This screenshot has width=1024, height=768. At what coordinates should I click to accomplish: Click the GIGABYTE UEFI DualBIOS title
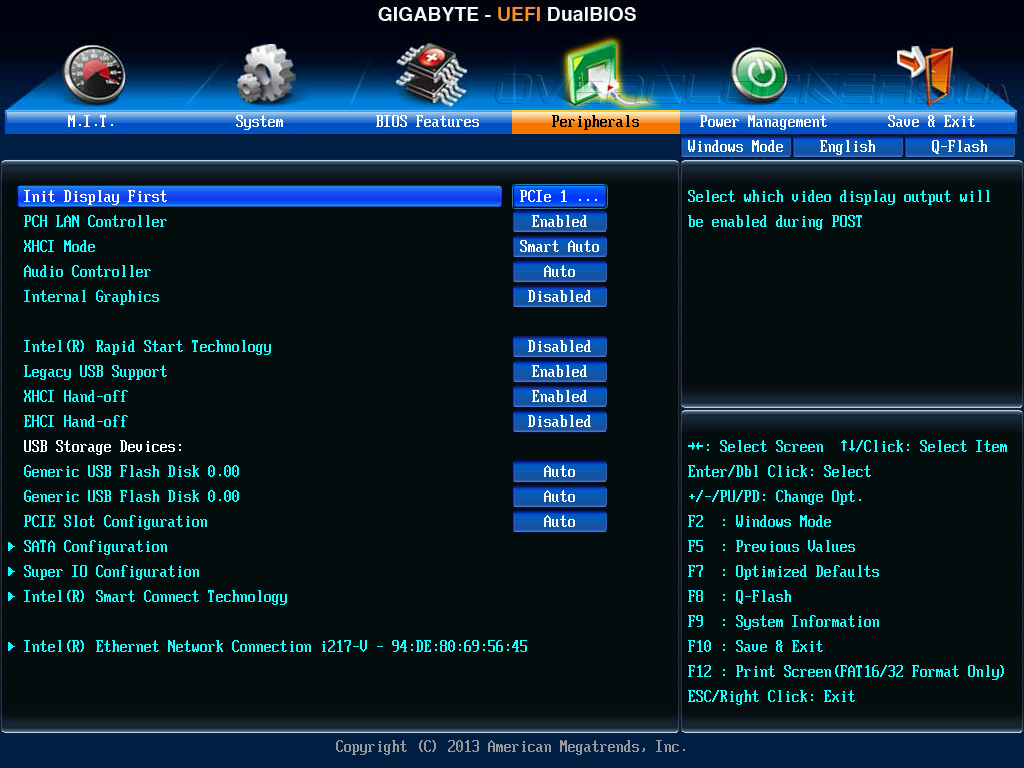point(507,14)
